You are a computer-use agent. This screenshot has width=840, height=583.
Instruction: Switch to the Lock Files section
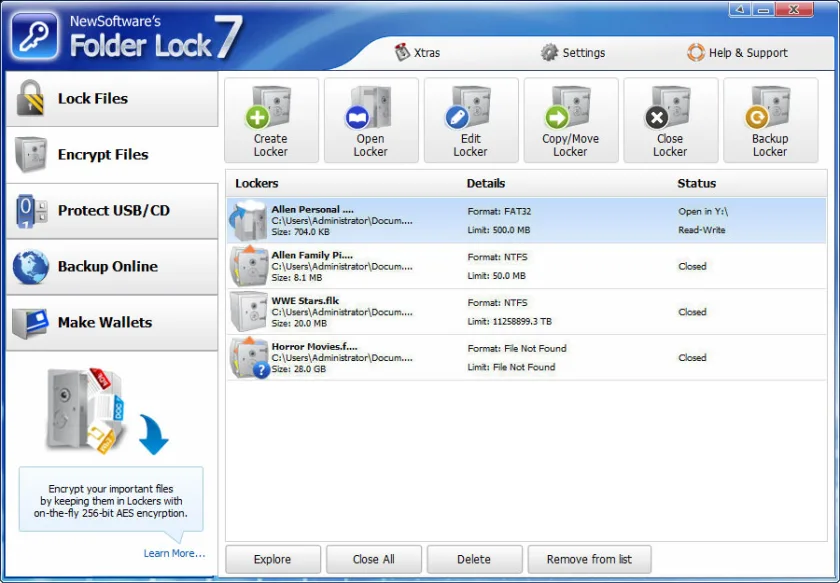(x=112, y=99)
